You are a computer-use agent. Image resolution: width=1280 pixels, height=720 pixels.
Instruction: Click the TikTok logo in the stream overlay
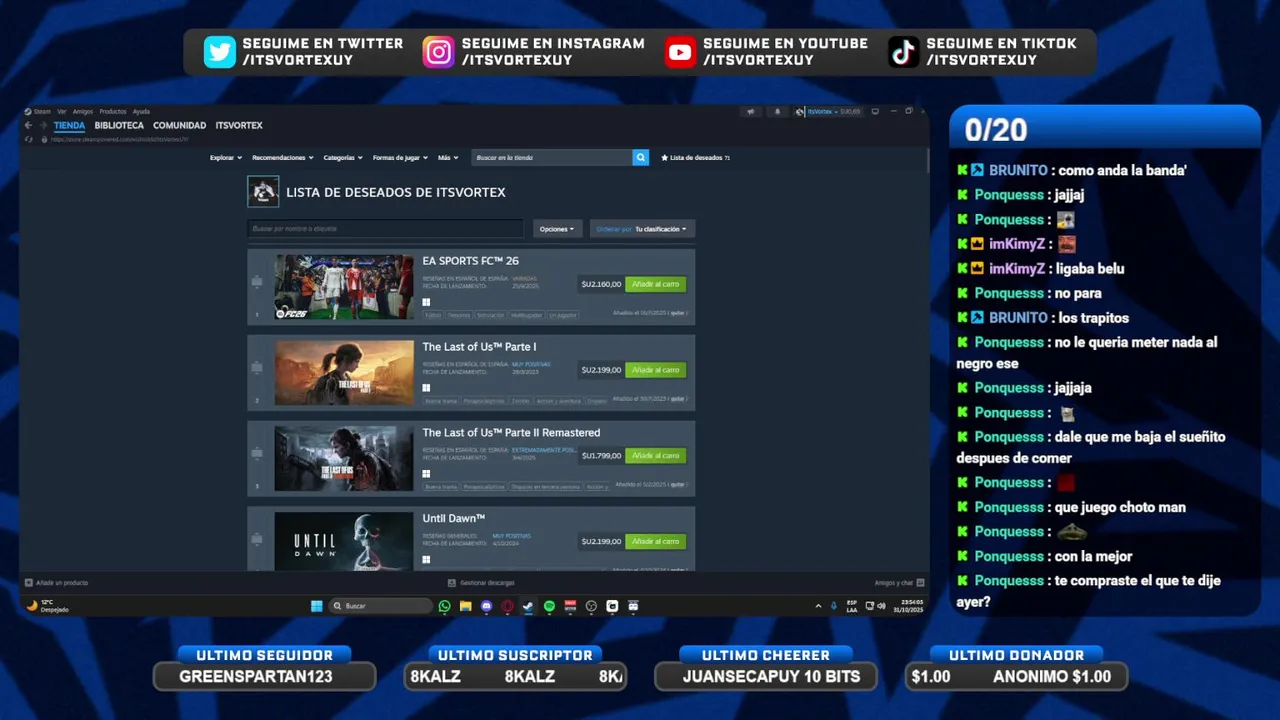[904, 51]
